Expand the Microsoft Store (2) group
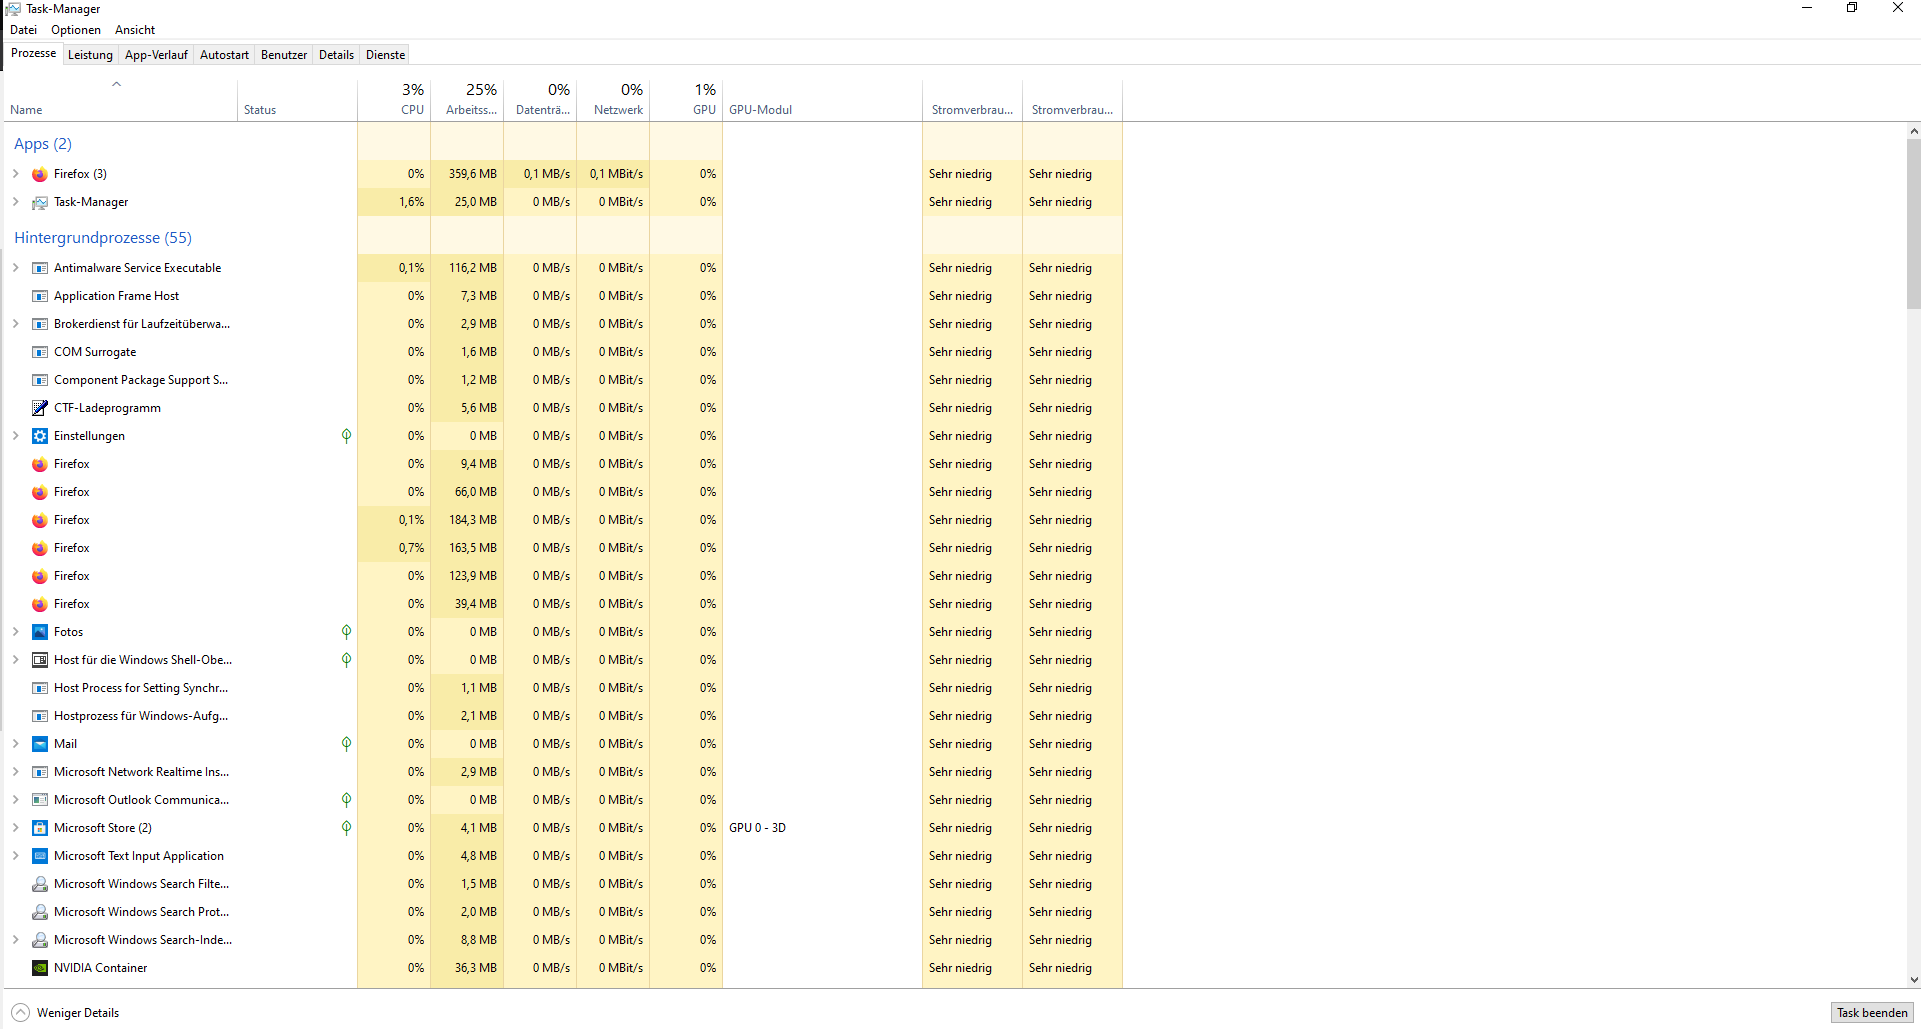 [15, 827]
